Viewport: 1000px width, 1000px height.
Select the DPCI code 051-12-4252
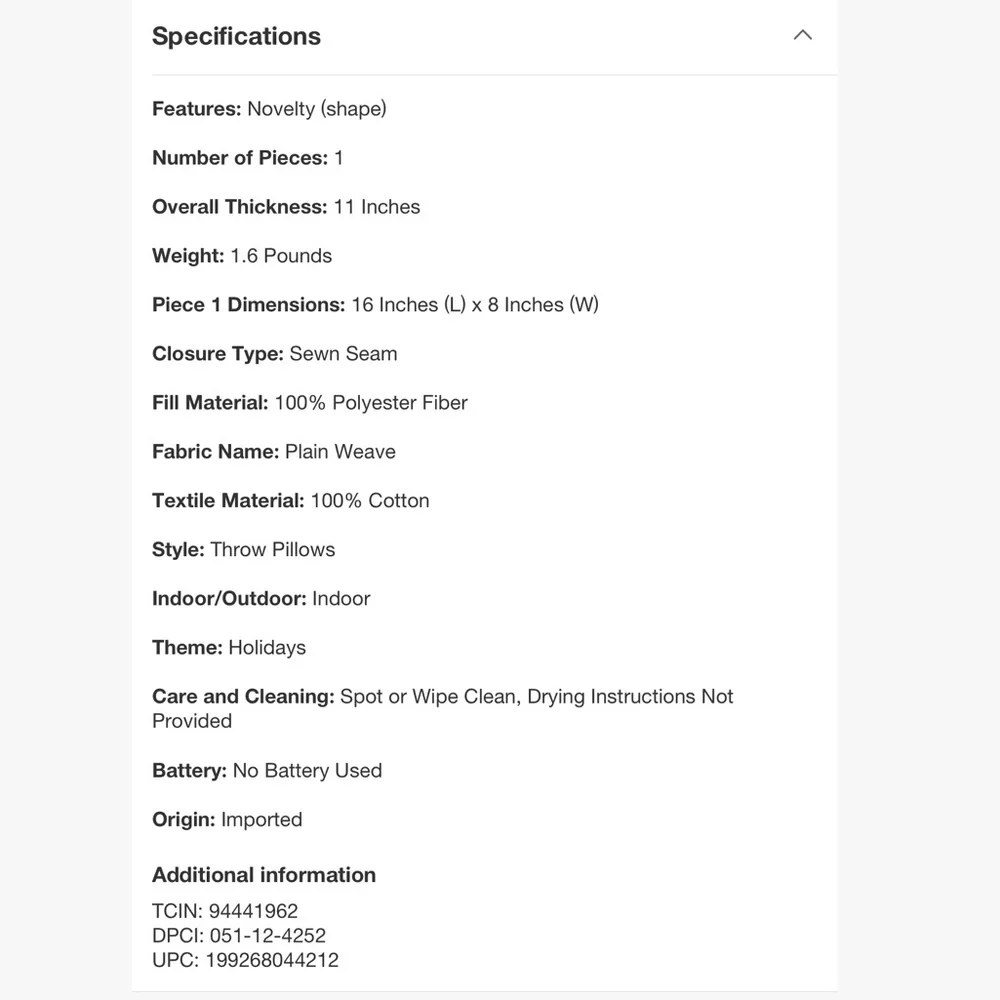point(267,936)
